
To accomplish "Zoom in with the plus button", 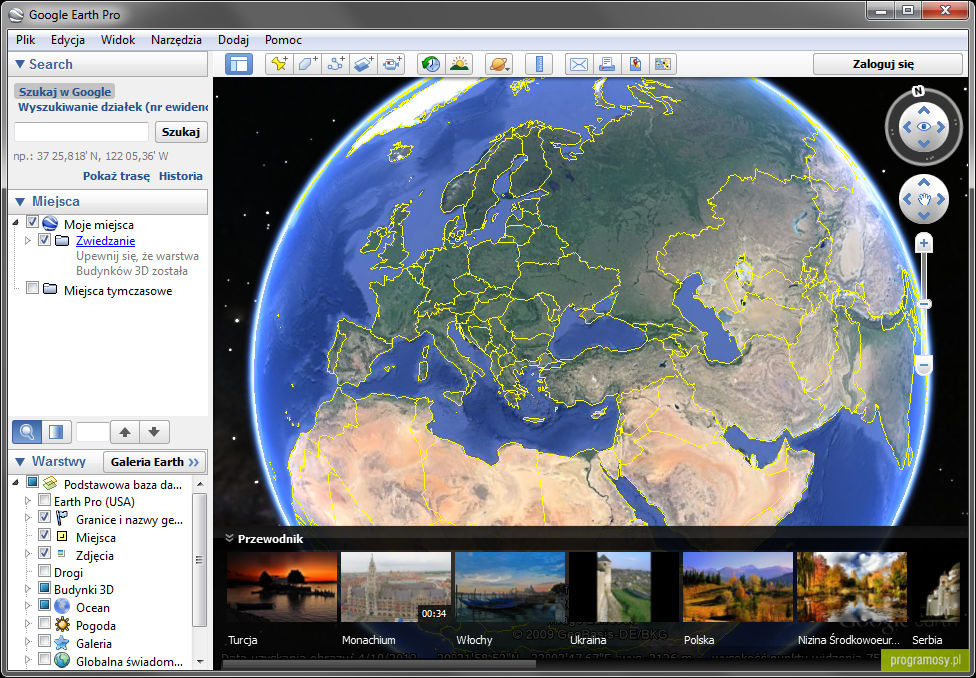I will tap(924, 243).
